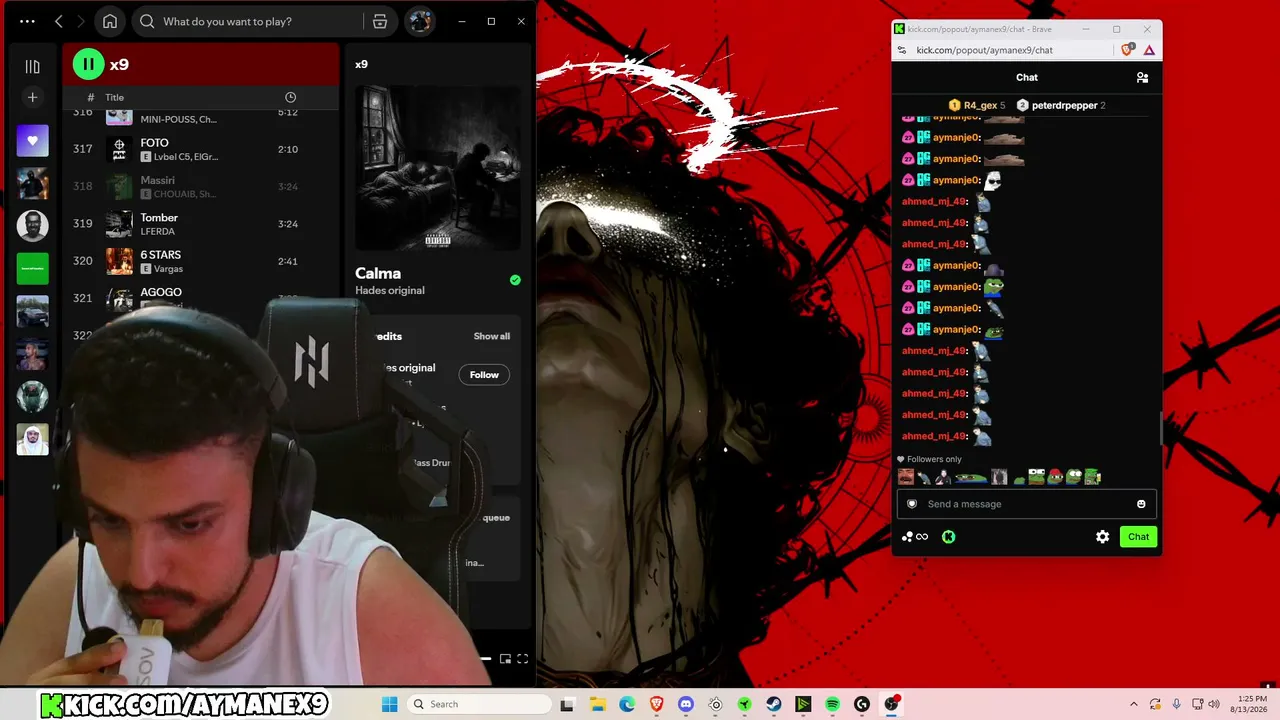Image resolution: width=1280 pixels, height=720 pixels.
Task: Select track 317 FOTO
Action: pyautogui.click(x=201, y=149)
